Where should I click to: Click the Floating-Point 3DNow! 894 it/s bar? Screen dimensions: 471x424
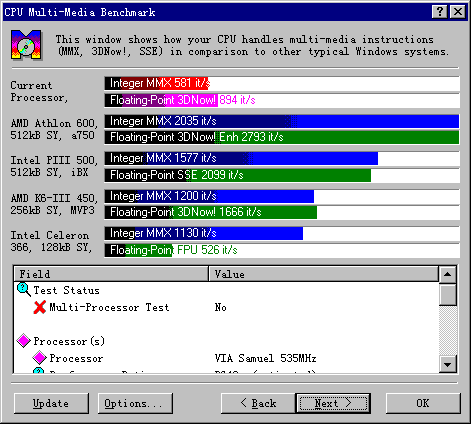coord(282,100)
